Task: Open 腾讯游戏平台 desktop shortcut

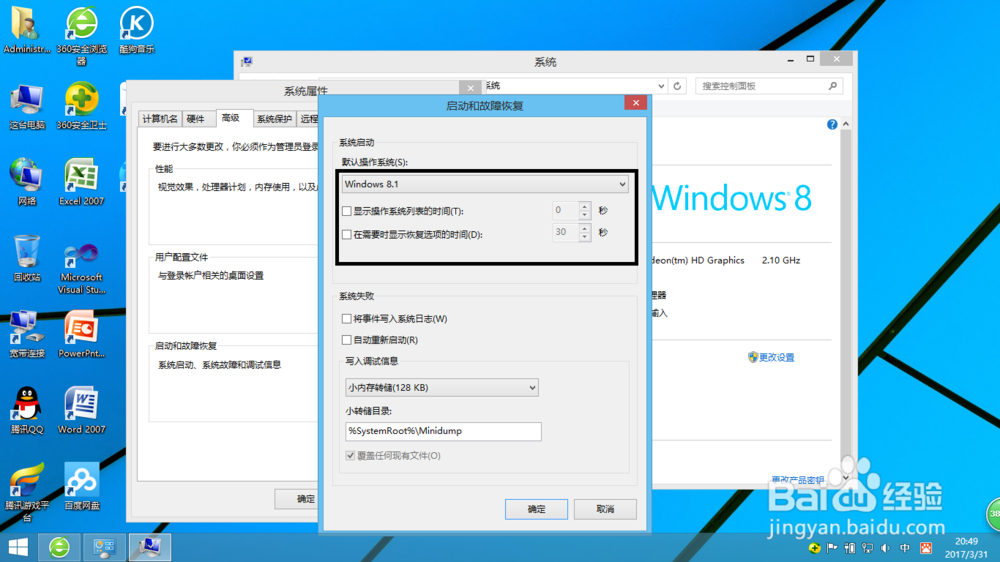Action: [x=27, y=492]
